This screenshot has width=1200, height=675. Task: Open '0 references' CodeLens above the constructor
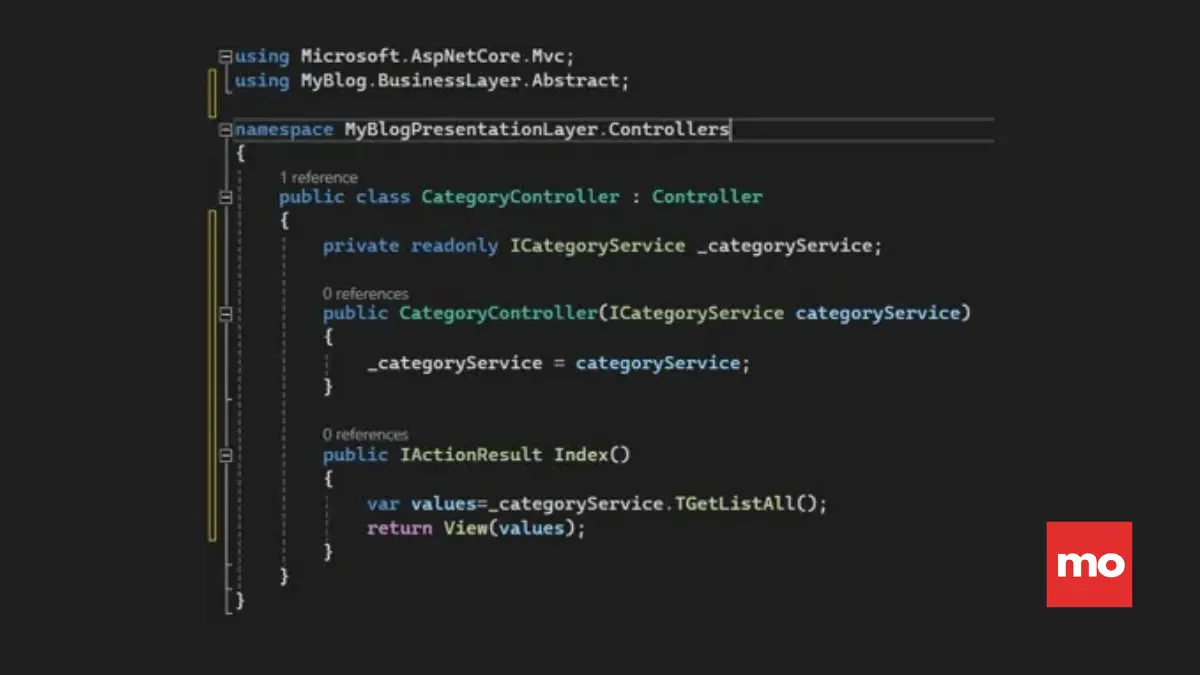[365, 294]
